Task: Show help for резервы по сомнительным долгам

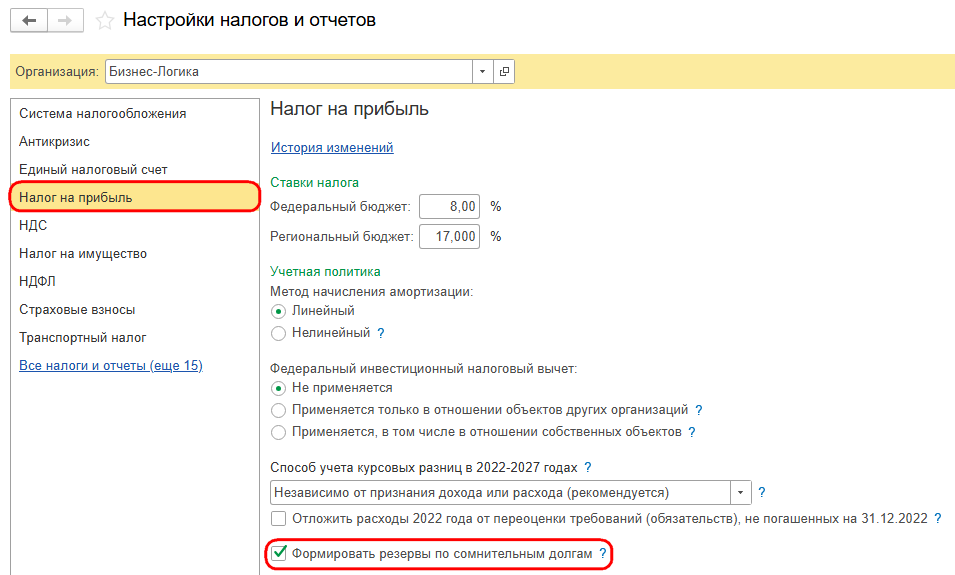Action: (x=603, y=553)
